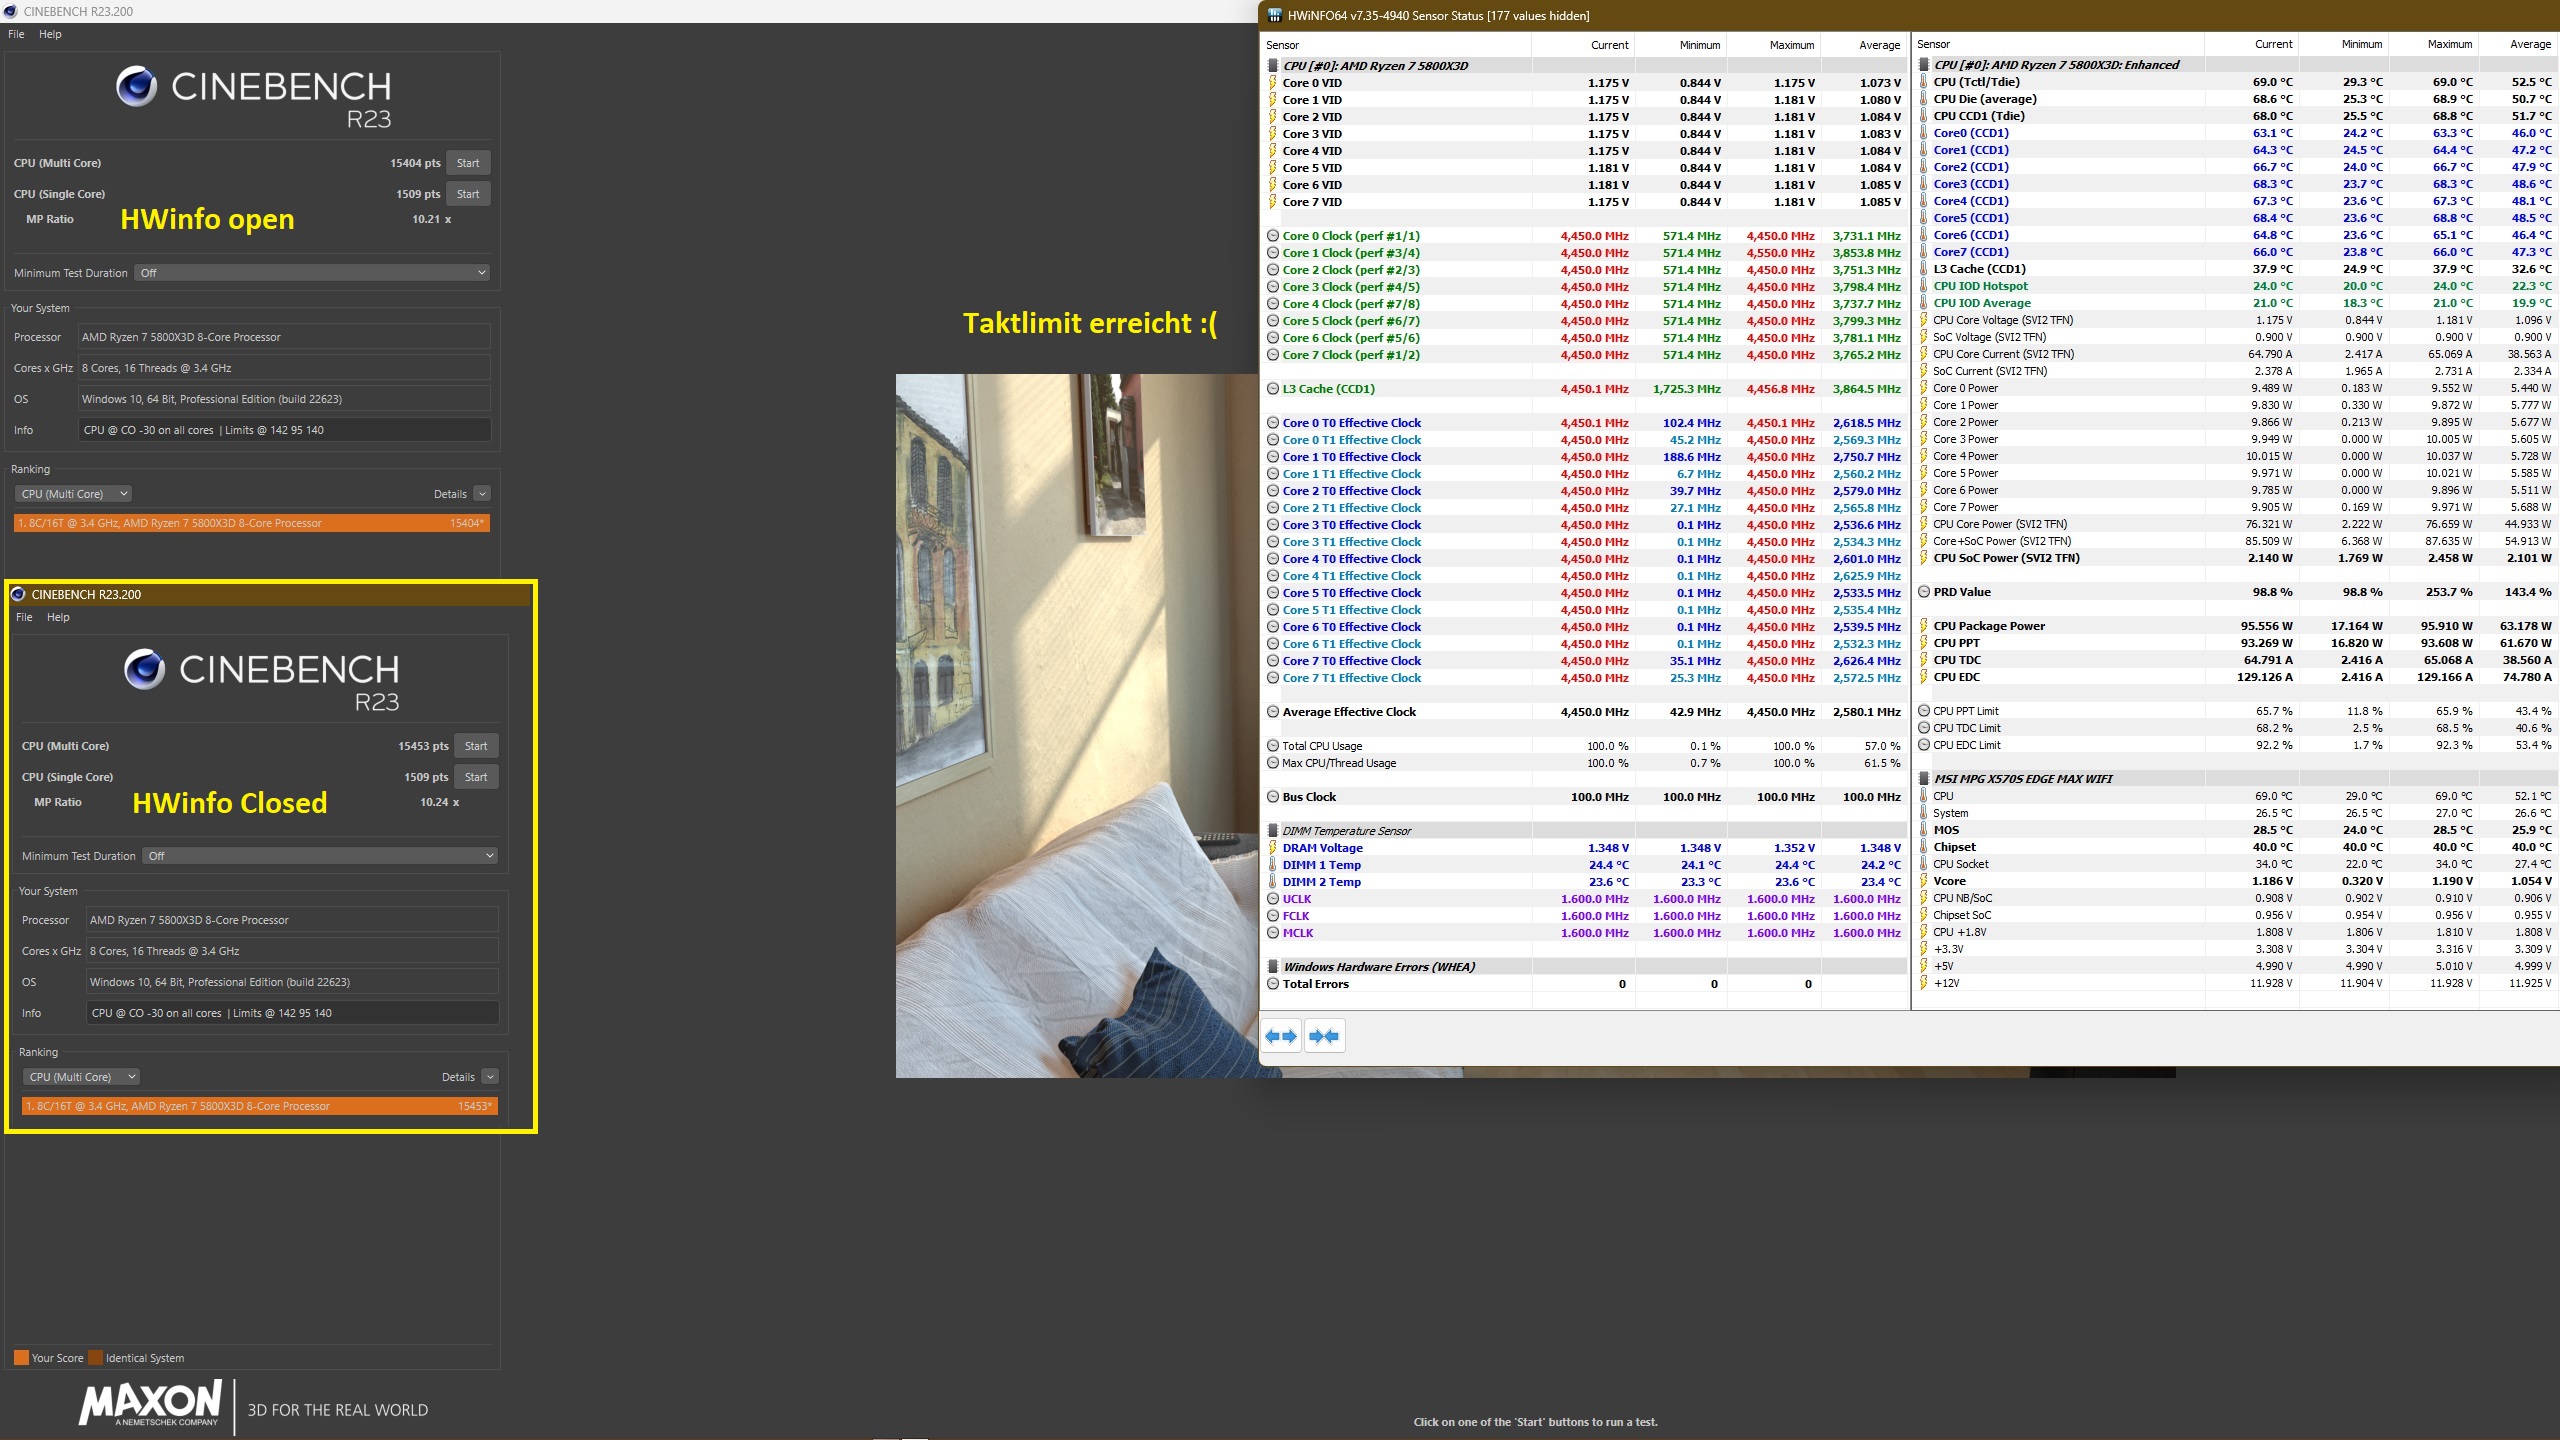
Task: Start the CPU (Multi Core) test showing 15404 pts
Action: click(468, 163)
